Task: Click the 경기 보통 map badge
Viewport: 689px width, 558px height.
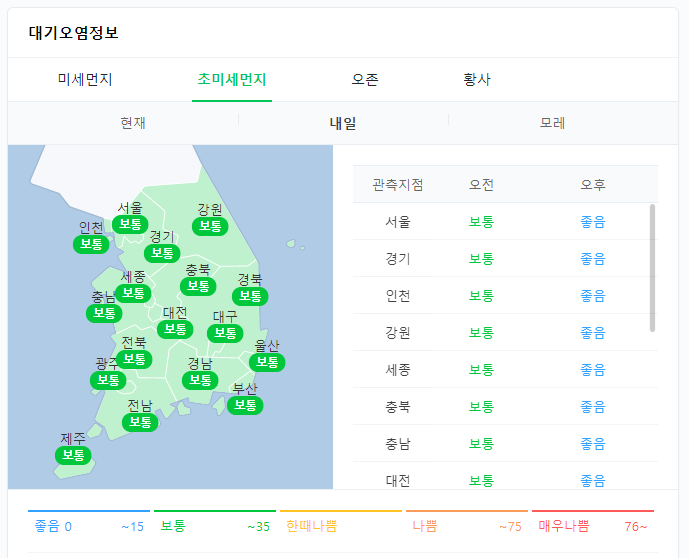Action: point(162,253)
